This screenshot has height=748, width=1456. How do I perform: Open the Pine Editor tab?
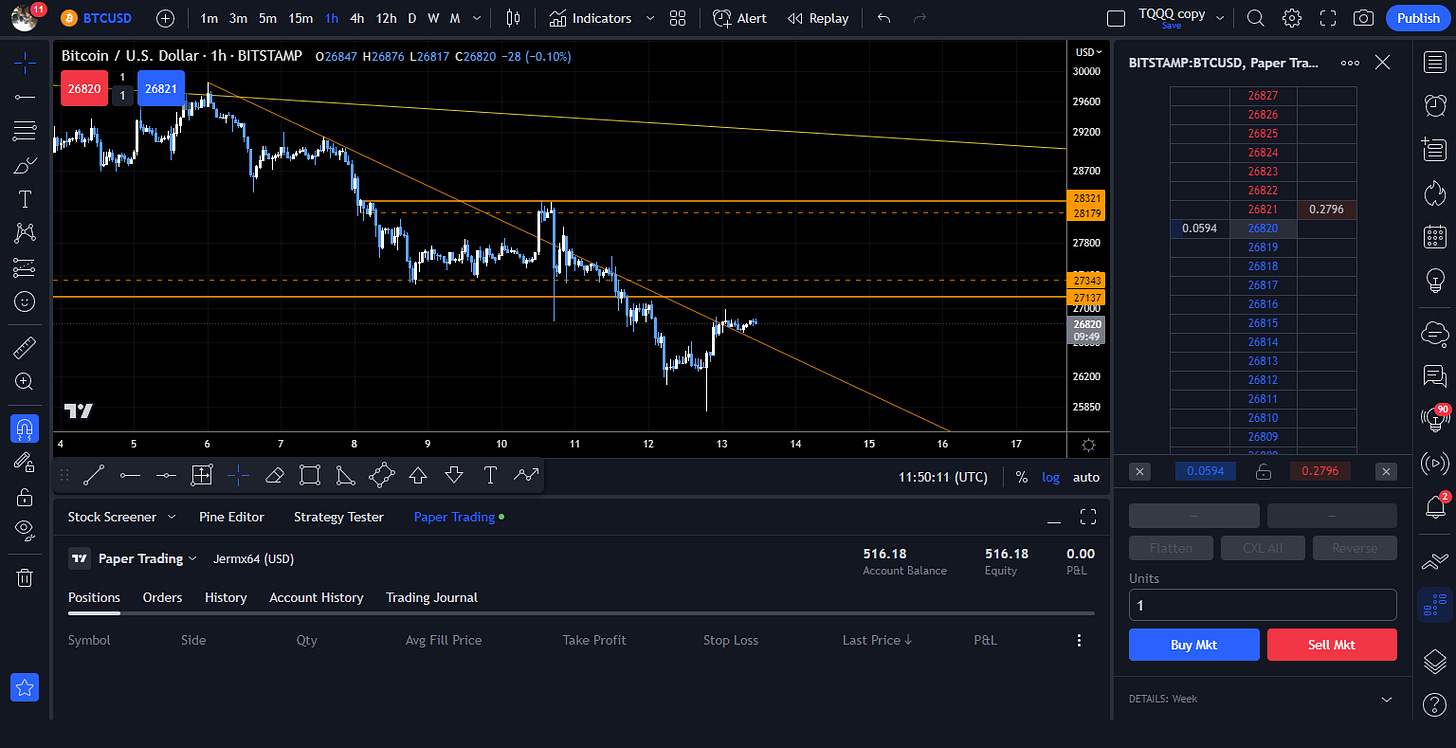pyautogui.click(x=232, y=517)
